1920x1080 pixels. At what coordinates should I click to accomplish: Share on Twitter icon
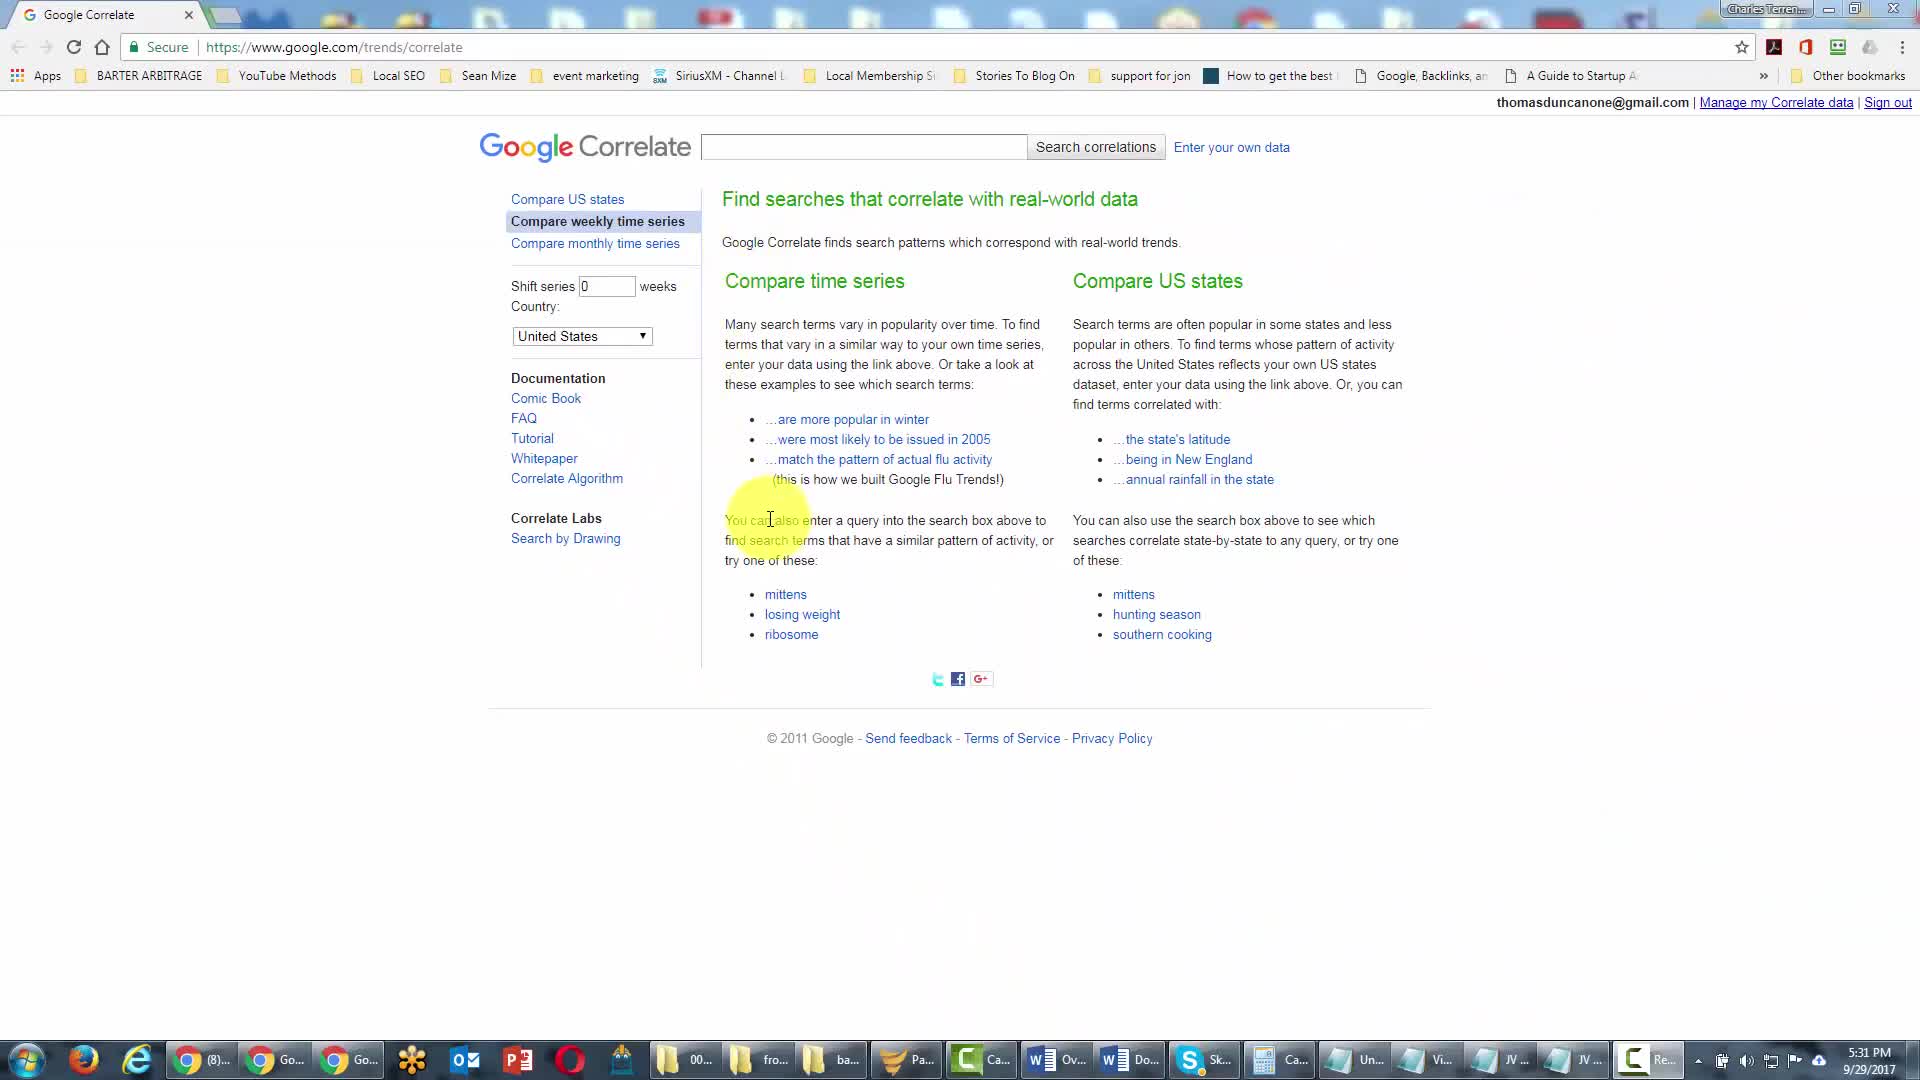[x=938, y=679]
